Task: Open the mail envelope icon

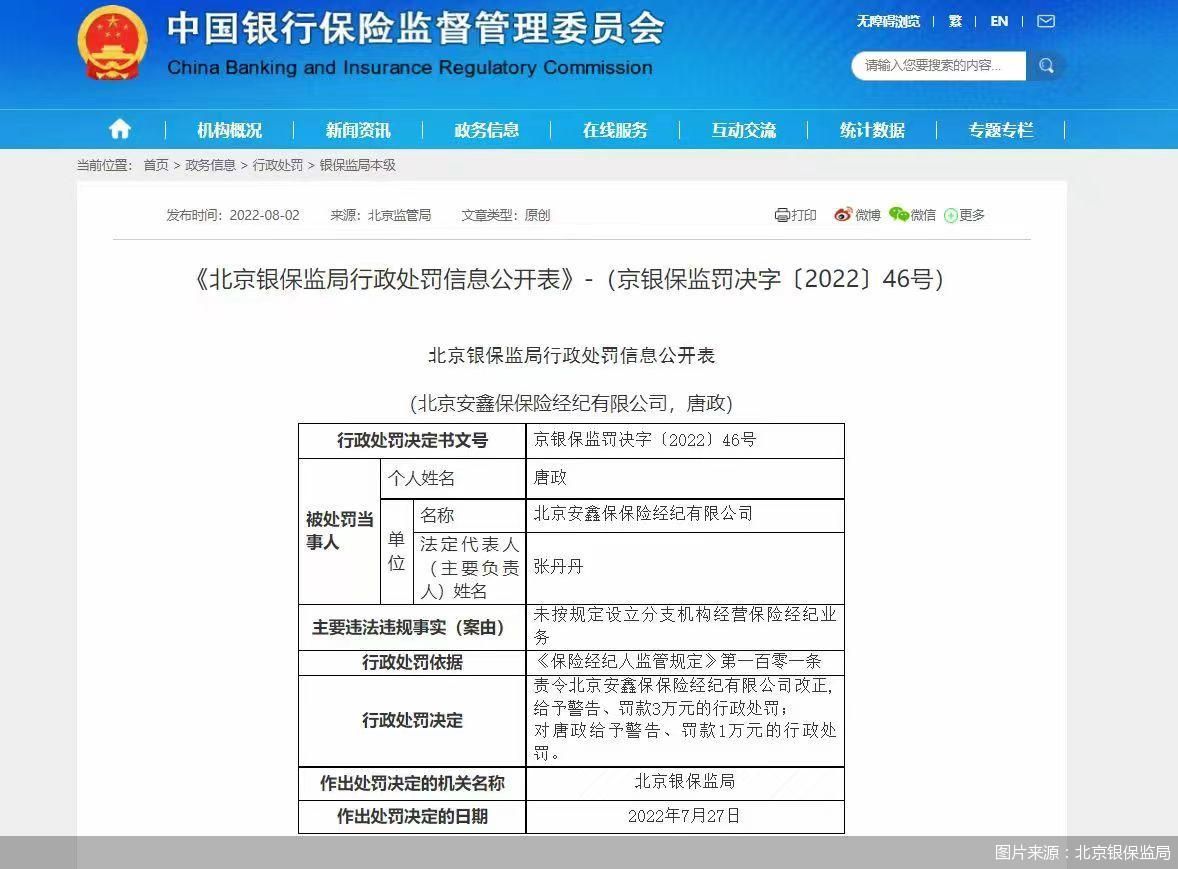Action: pyautogui.click(x=1046, y=21)
